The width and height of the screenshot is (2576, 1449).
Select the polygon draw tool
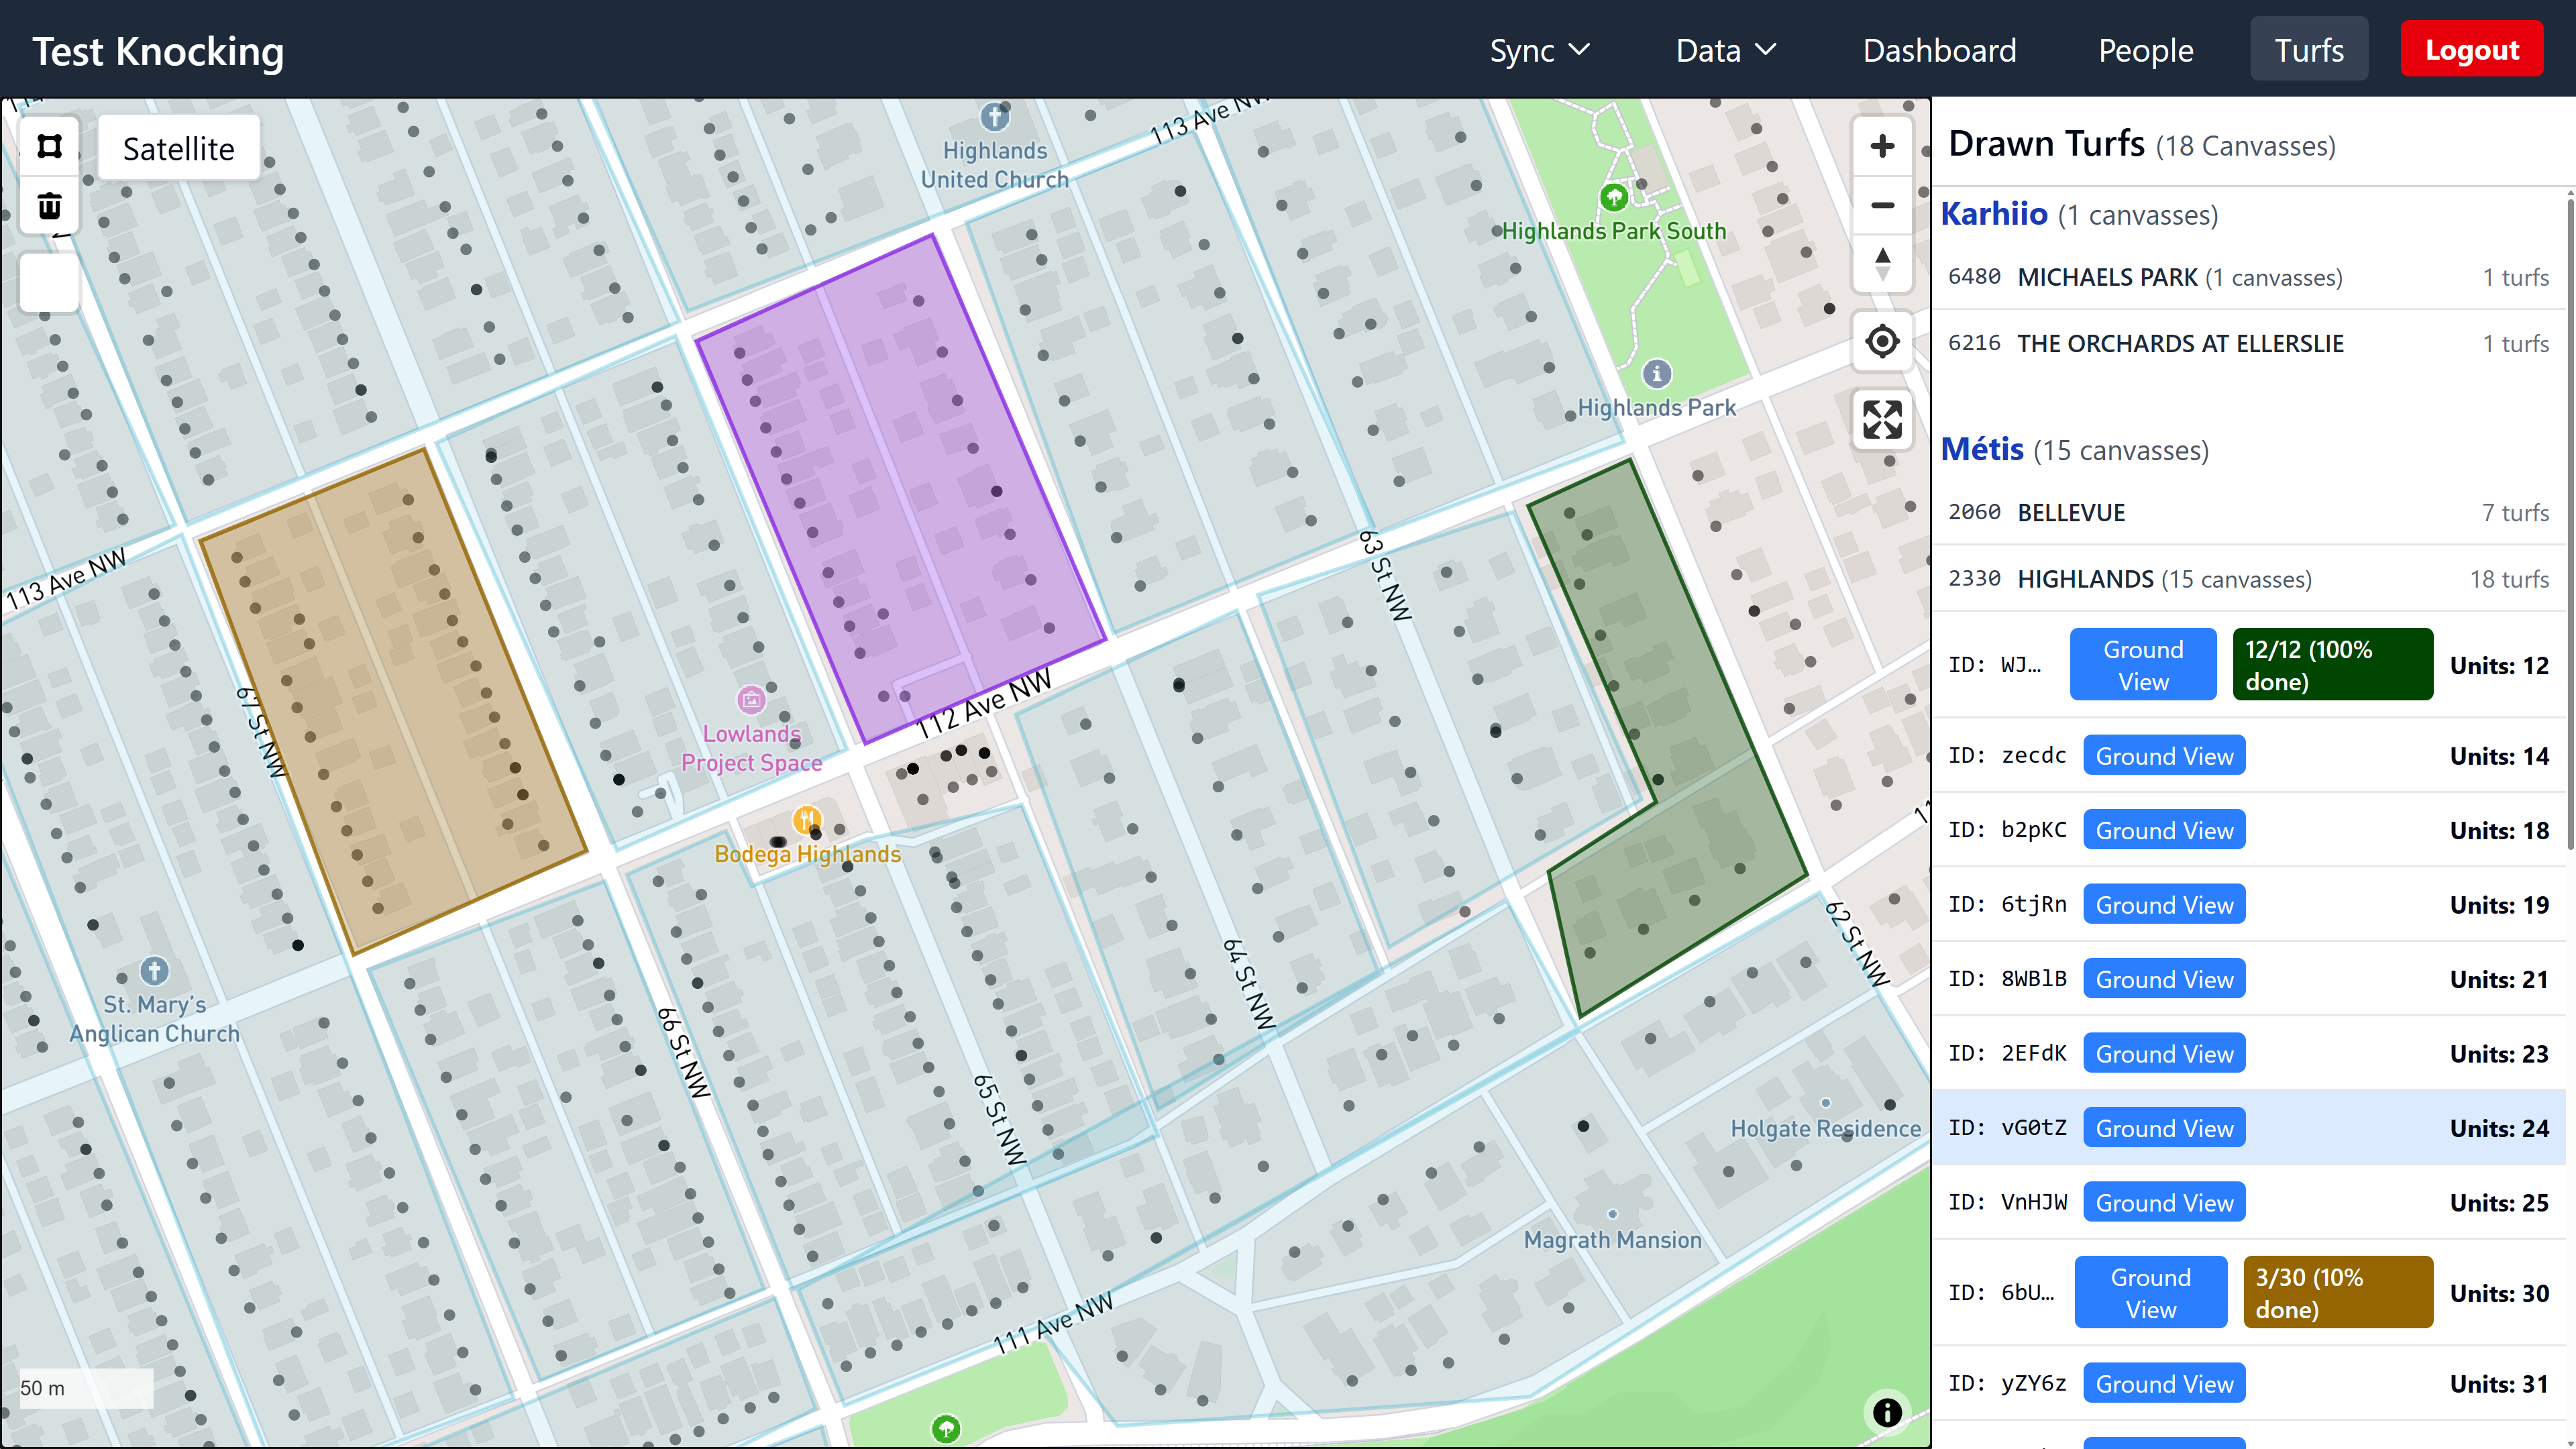[49, 147]
